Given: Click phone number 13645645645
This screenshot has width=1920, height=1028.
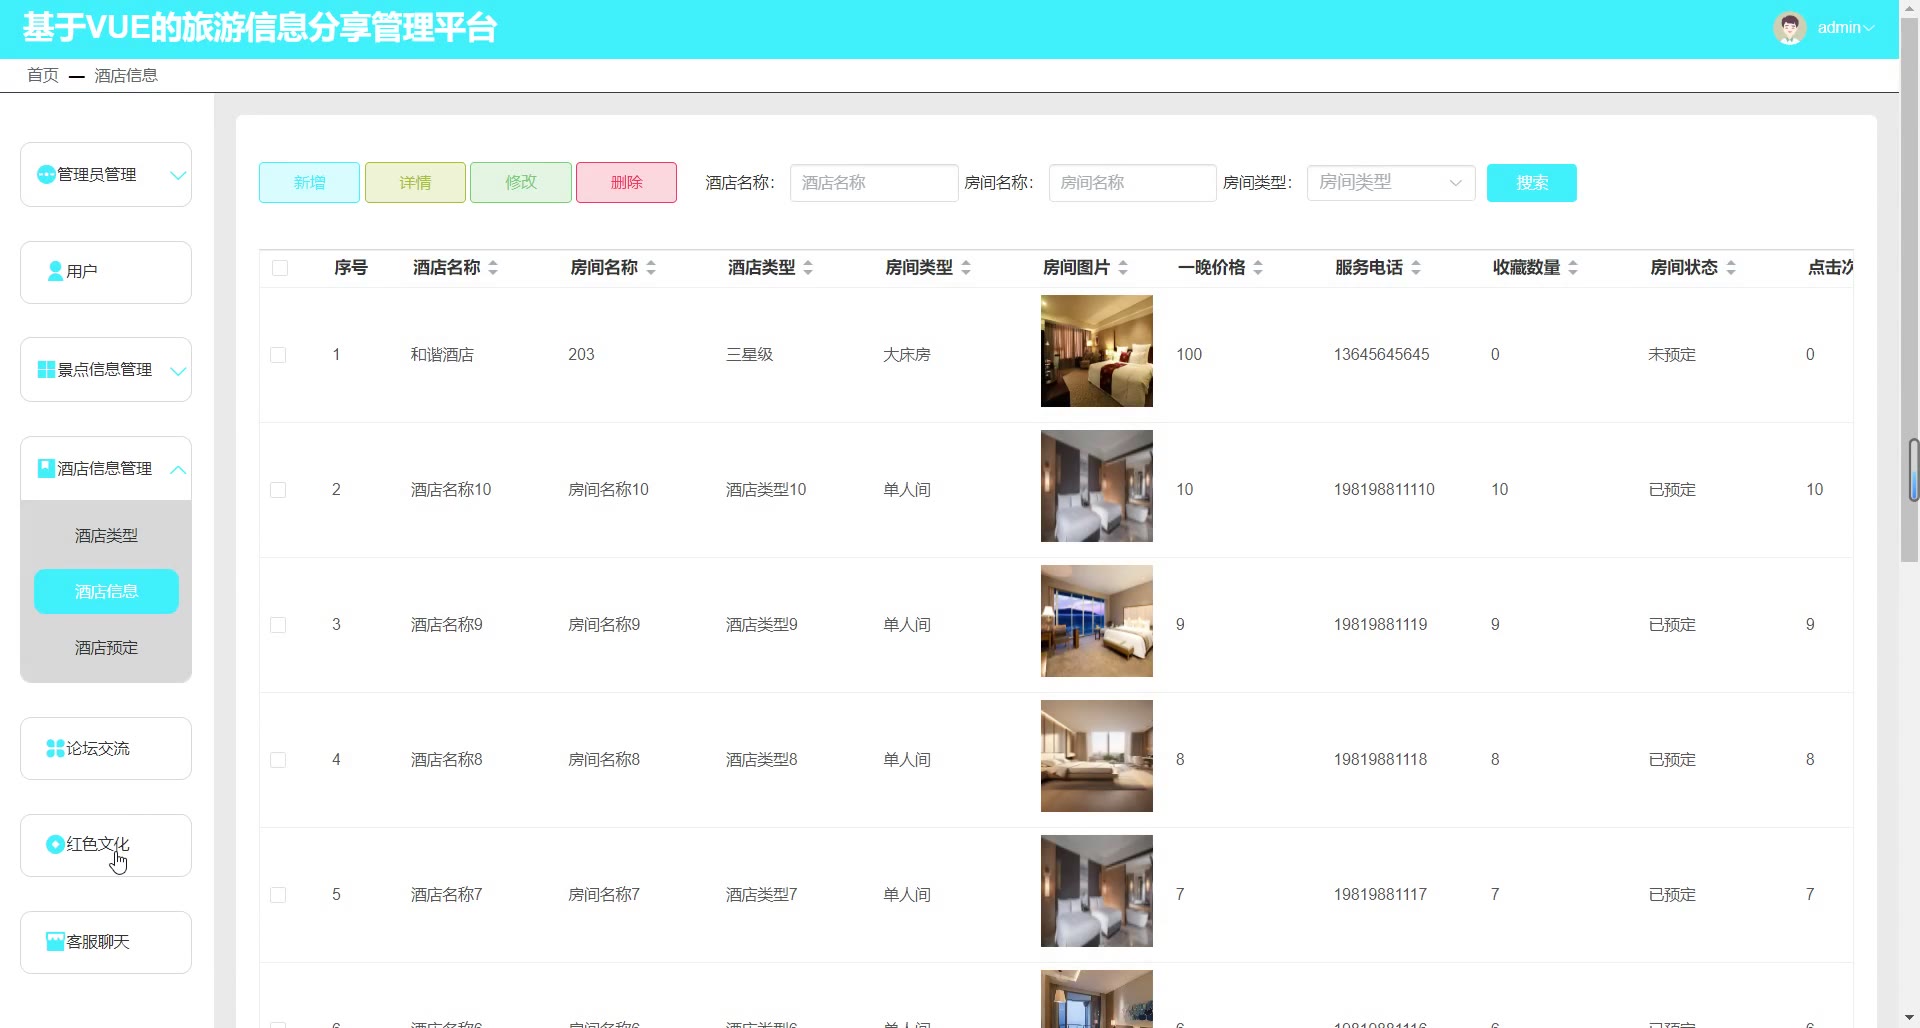Looking at the screenshot, I should pyautogui.click(x=1381, y=355).
